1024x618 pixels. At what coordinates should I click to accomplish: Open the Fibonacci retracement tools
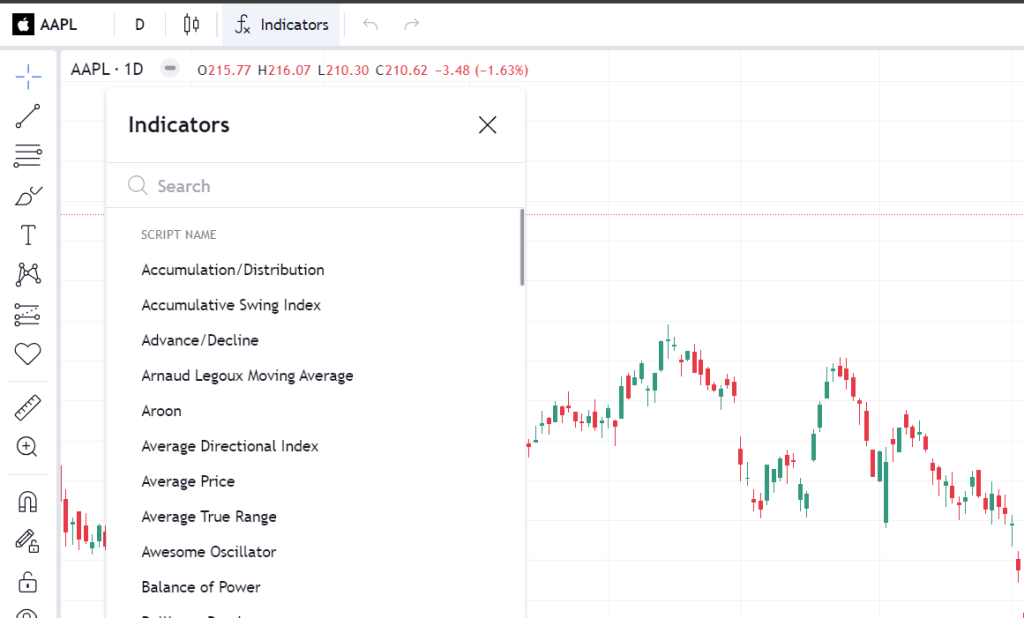point(28,155)
